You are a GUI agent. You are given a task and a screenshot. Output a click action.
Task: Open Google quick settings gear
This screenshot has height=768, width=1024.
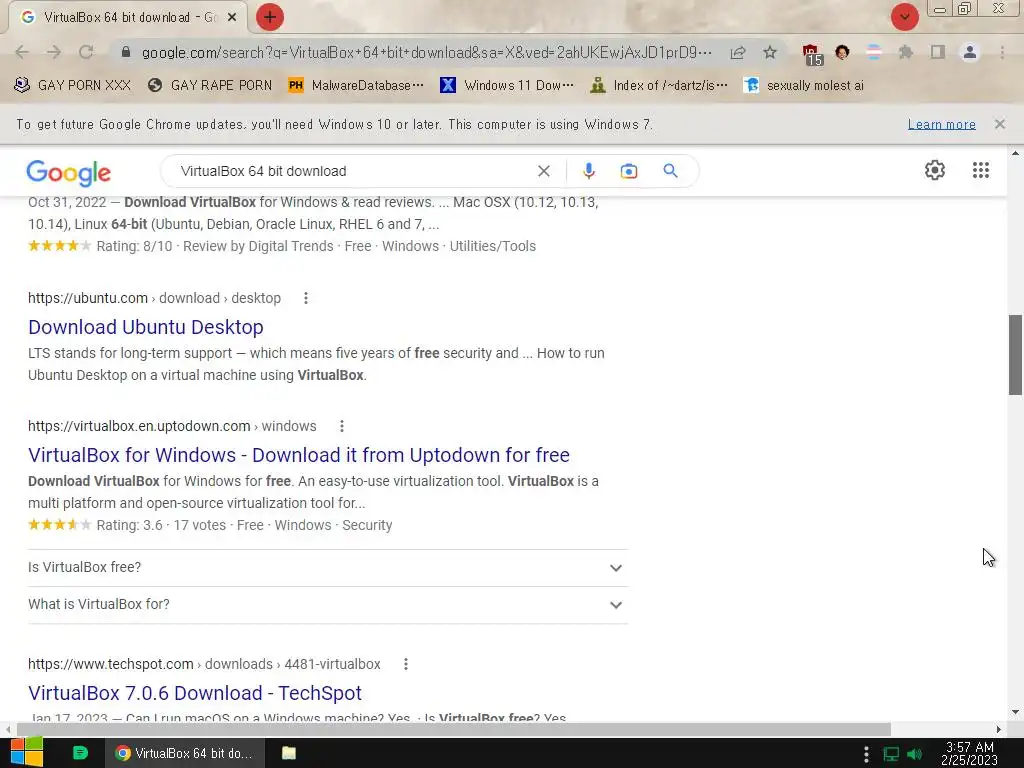pyautogui.click(x=935, y=170)
